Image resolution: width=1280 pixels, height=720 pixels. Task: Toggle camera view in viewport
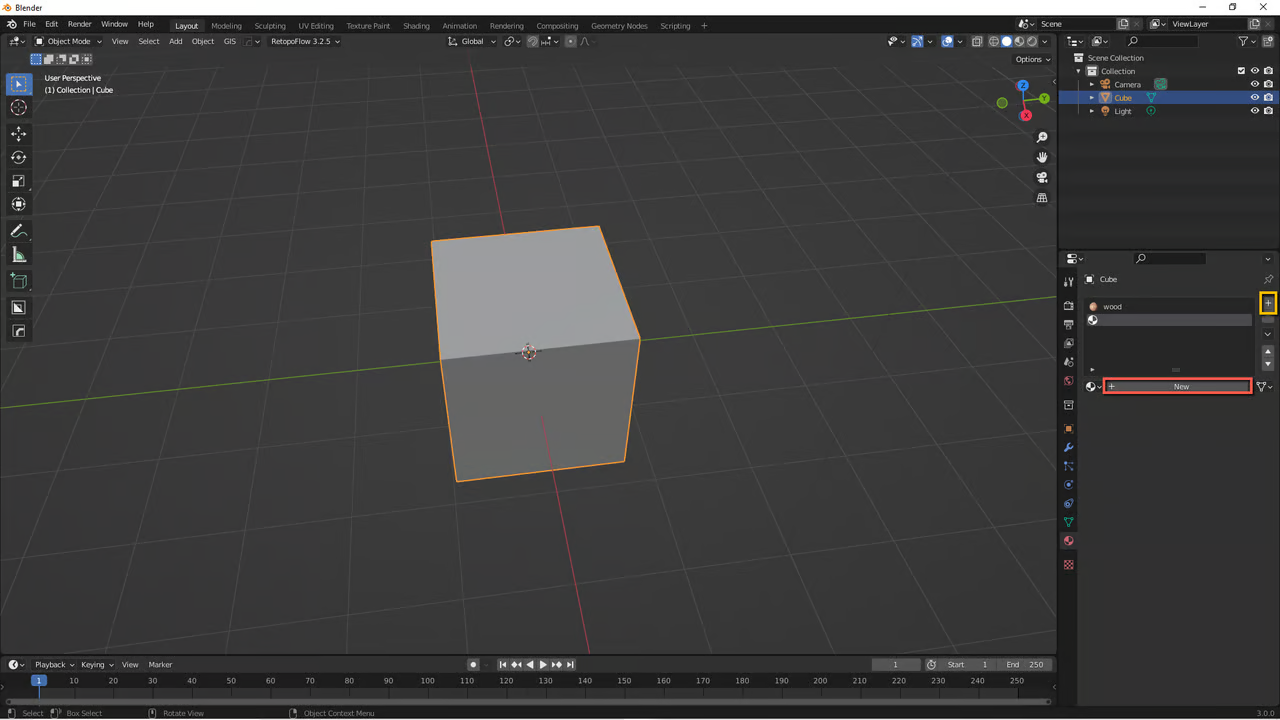coord(1042,178)
